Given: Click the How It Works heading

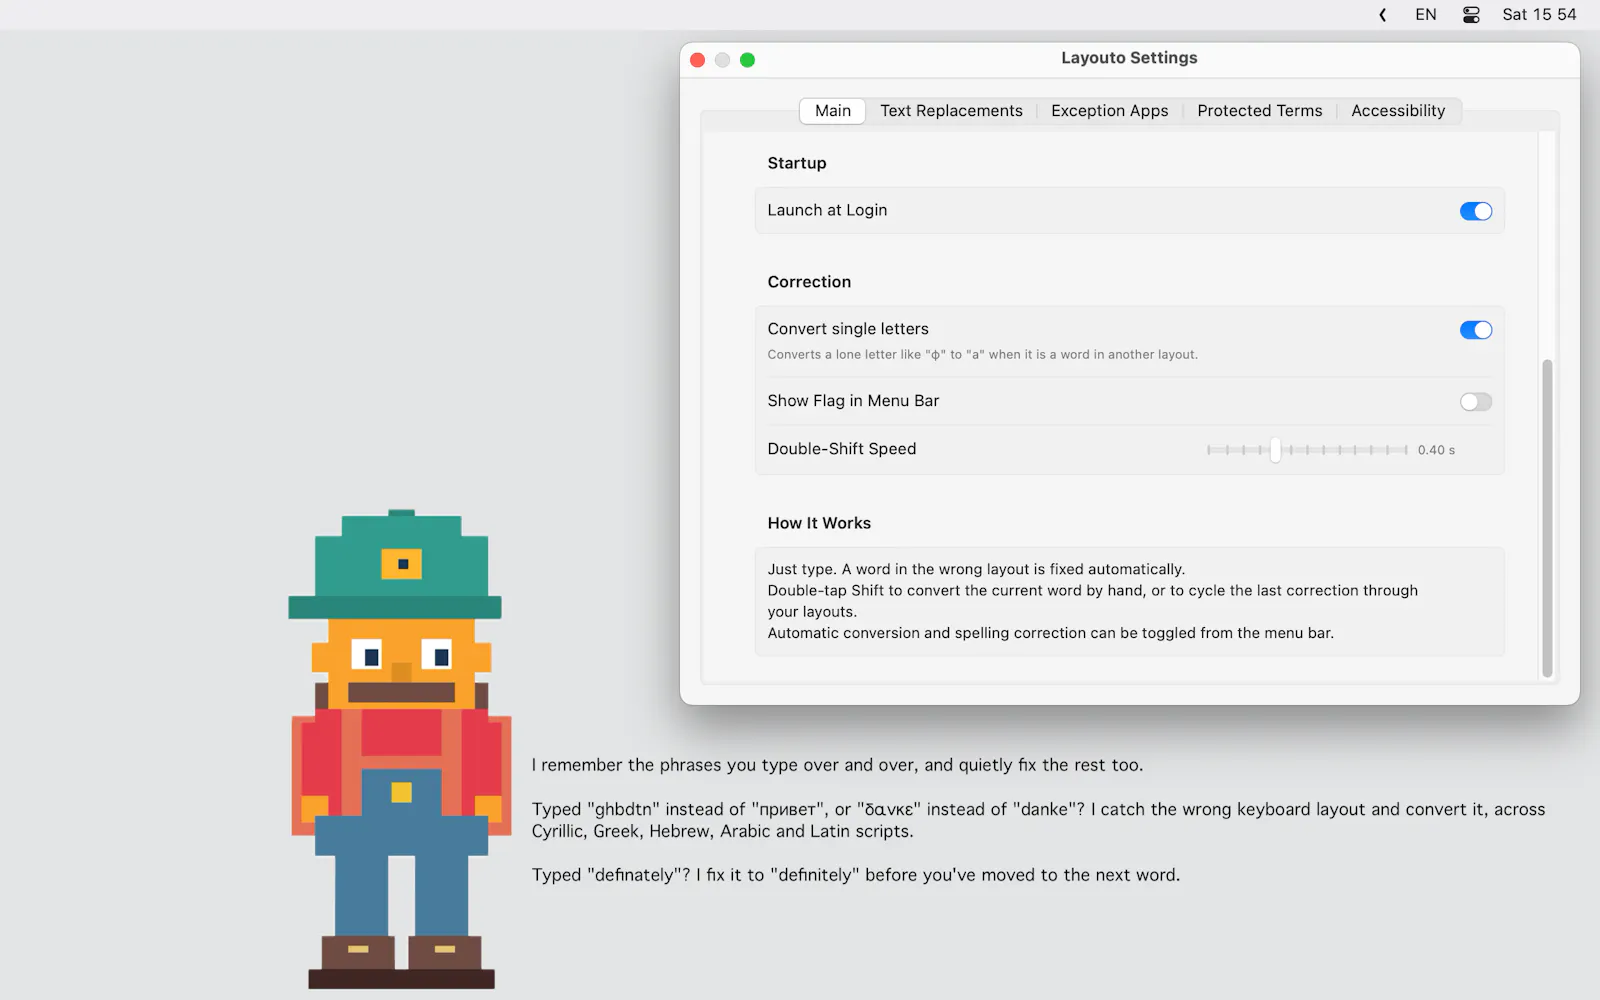Looking at the screenshot, I should 819,523.
